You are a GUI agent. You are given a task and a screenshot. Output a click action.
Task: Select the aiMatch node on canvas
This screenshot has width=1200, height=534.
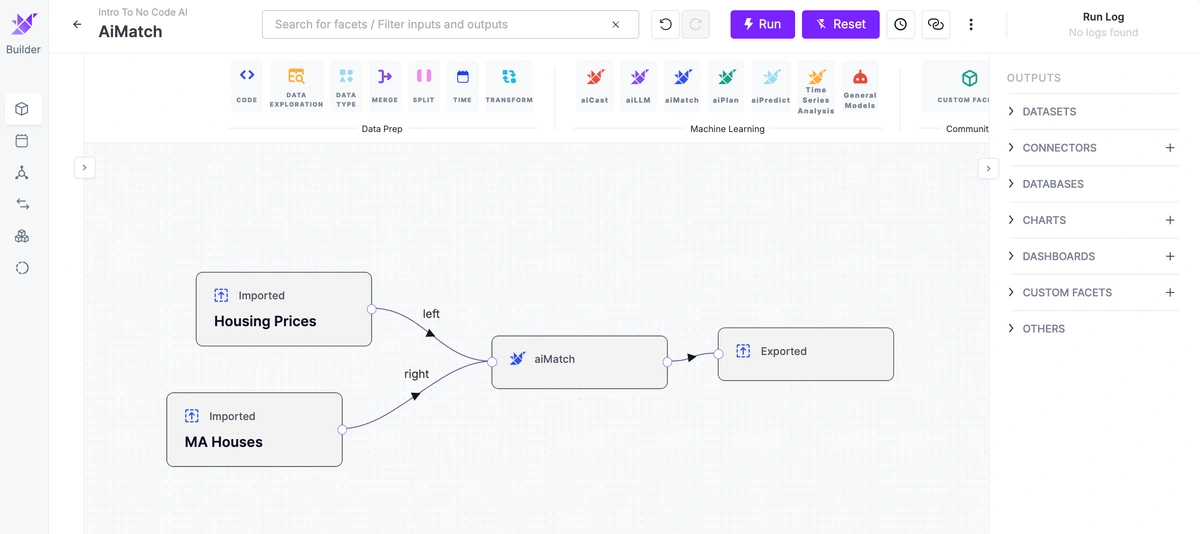580,362
